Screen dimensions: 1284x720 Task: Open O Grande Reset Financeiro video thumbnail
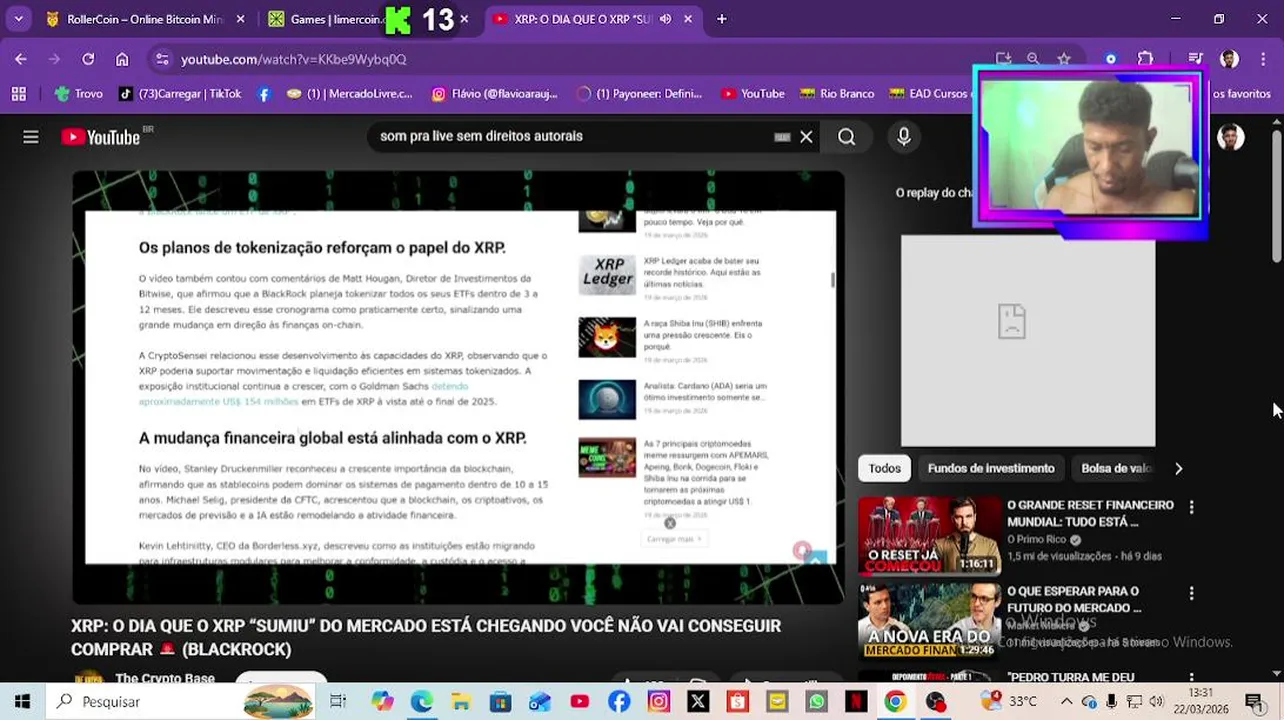(x=929, y=536)
